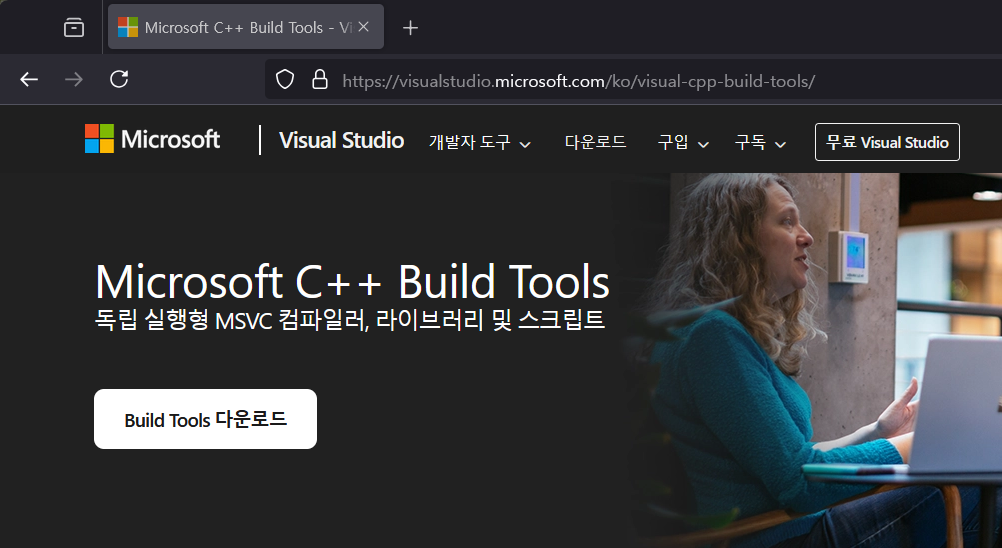
Task: Go to the 다운로드 page
Action: click(595, 142)
